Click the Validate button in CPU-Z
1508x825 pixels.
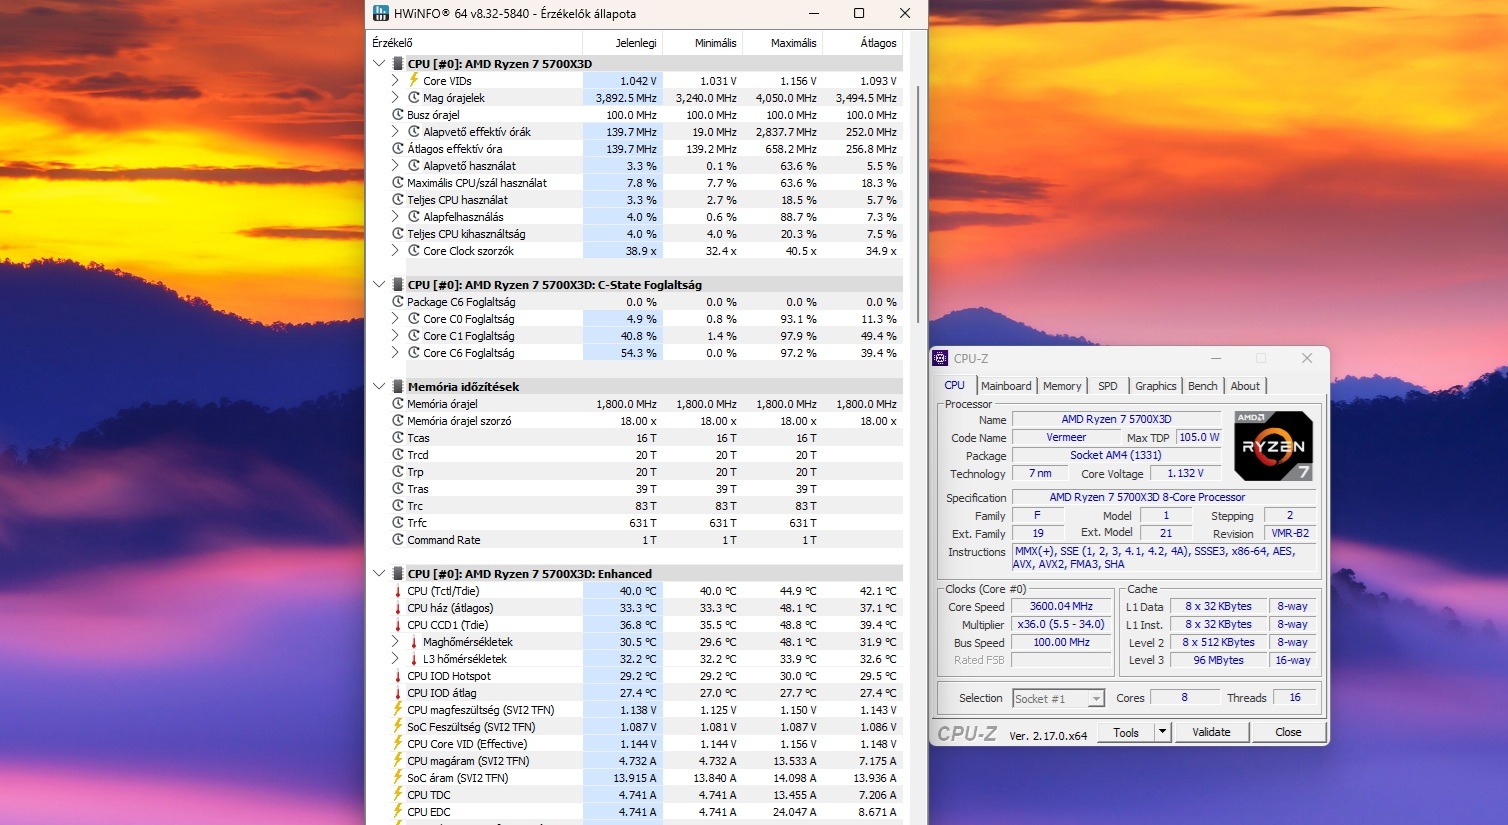[x=1211, y=732]
